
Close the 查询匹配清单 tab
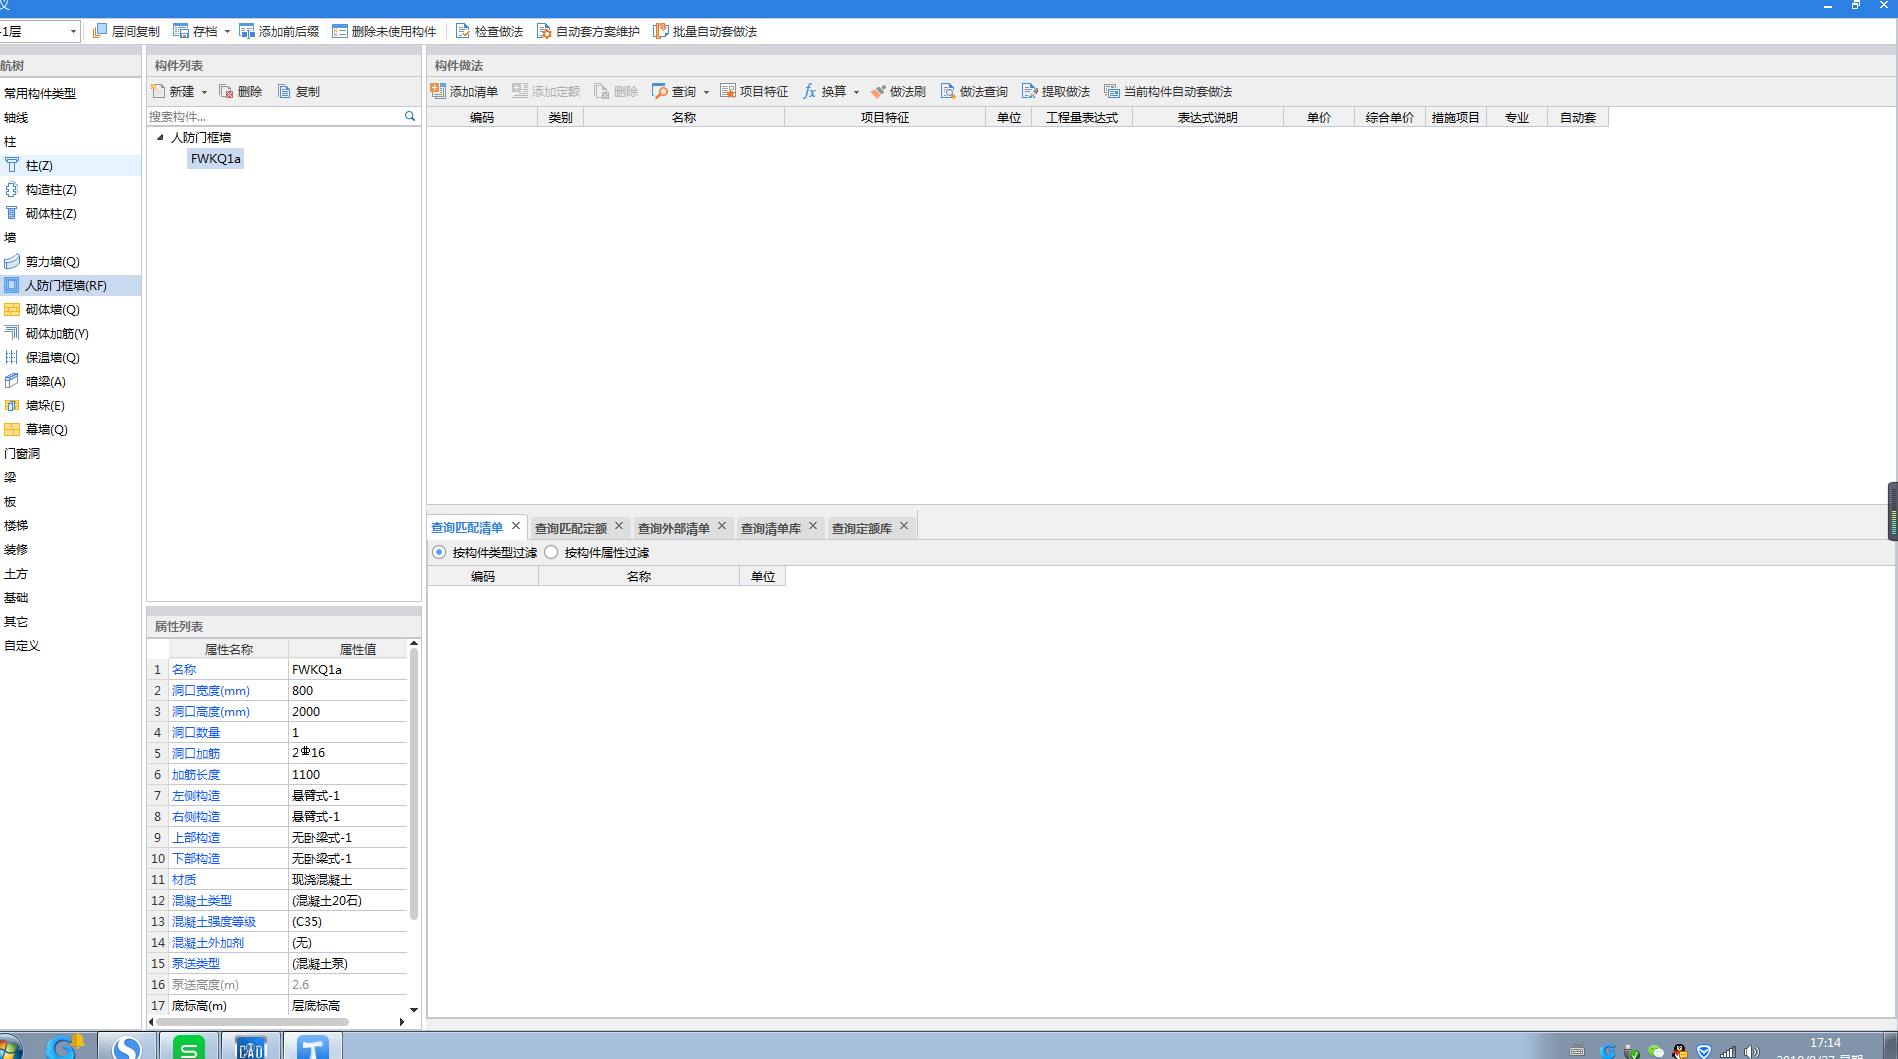(516, 526)
